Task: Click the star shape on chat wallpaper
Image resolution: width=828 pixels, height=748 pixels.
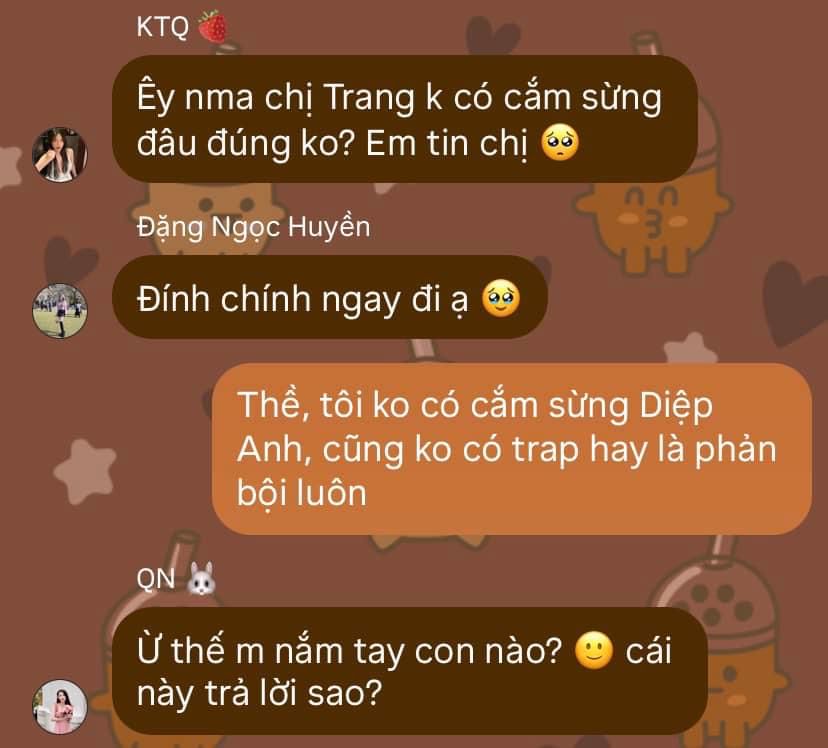Action: point(84,471)
